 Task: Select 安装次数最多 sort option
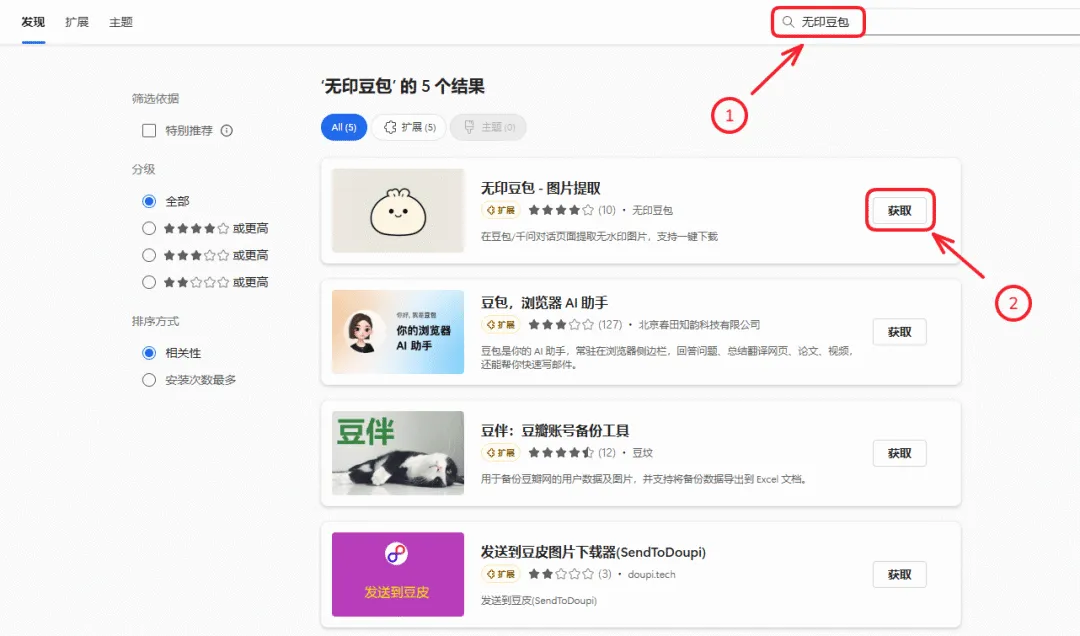(x=149, y=380)
